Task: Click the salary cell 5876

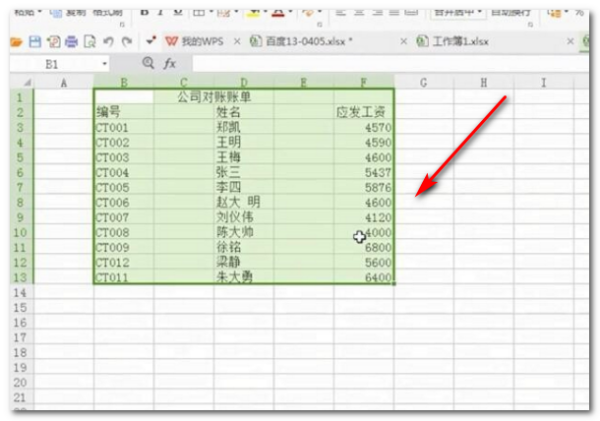Action: [x=364, y=188]
